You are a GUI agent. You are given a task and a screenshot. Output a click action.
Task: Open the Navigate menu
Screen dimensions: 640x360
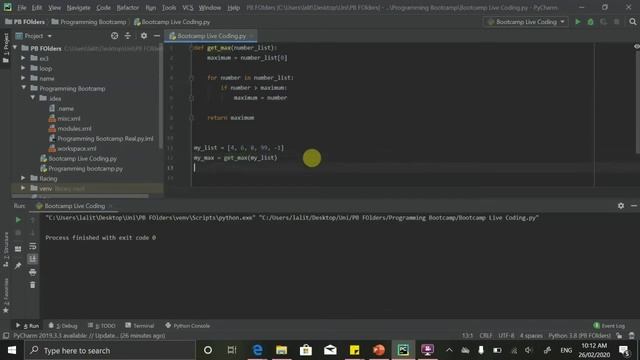(78, 8)
